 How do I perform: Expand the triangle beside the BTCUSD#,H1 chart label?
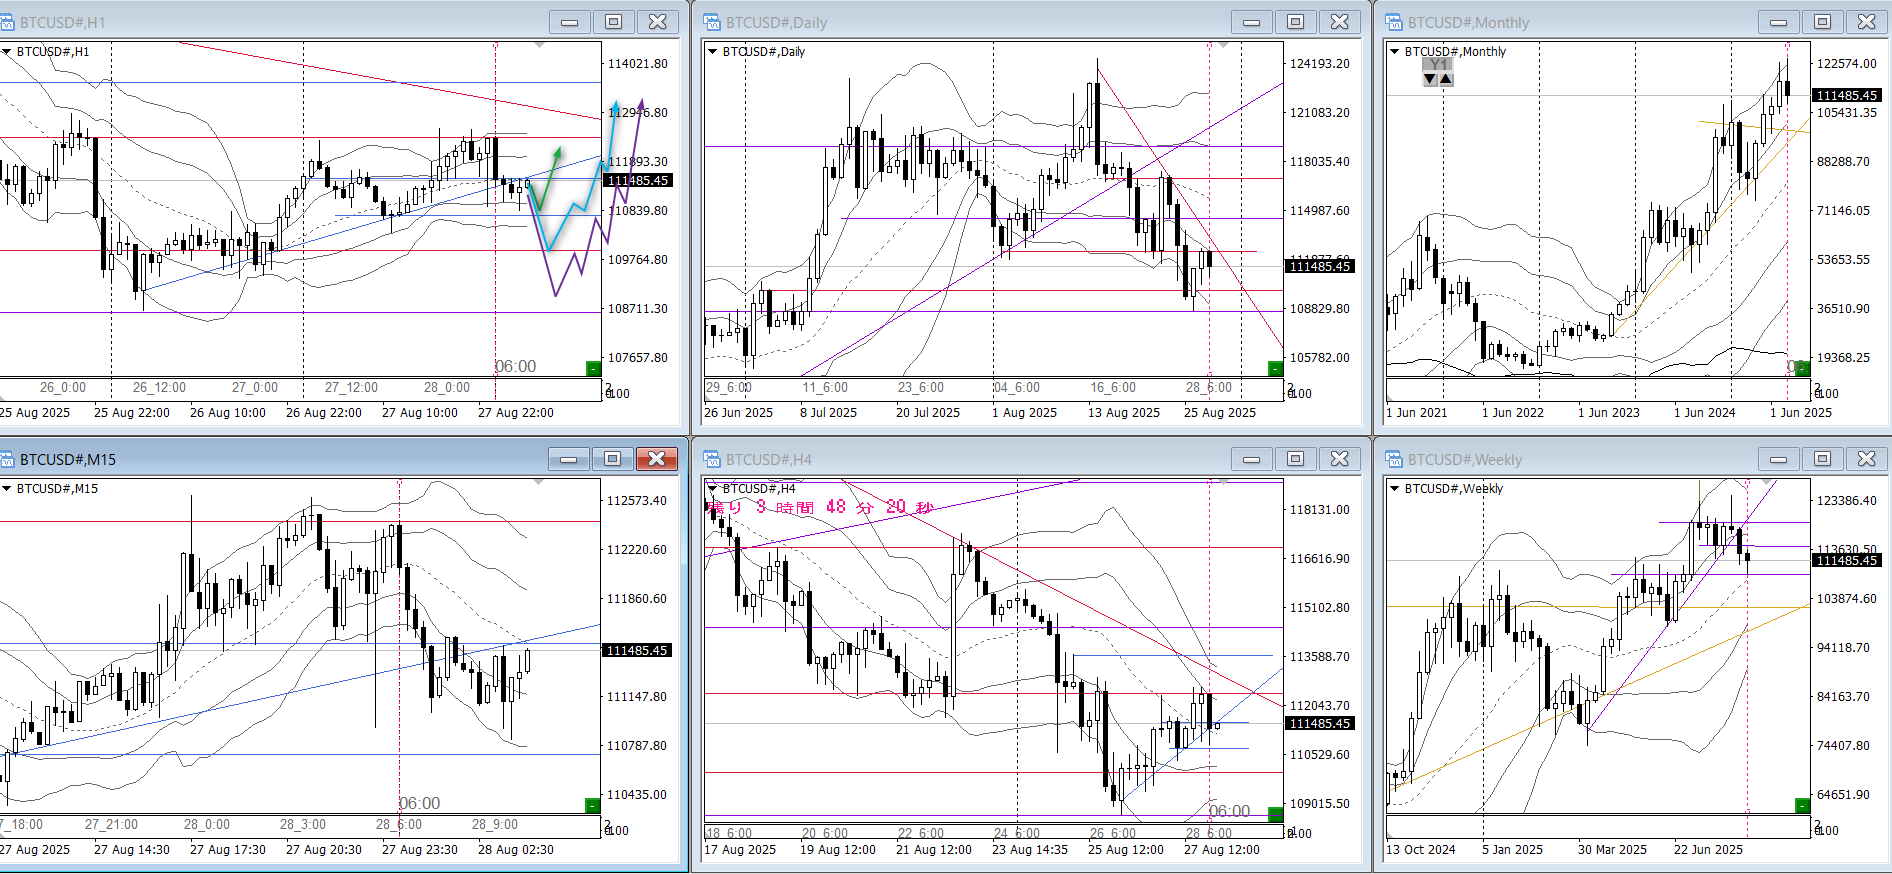coord(7,52)
